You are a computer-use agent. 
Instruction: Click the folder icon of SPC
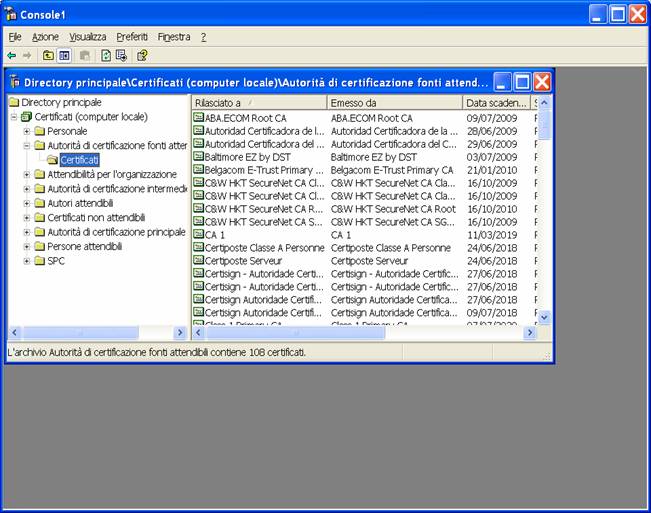40,261
